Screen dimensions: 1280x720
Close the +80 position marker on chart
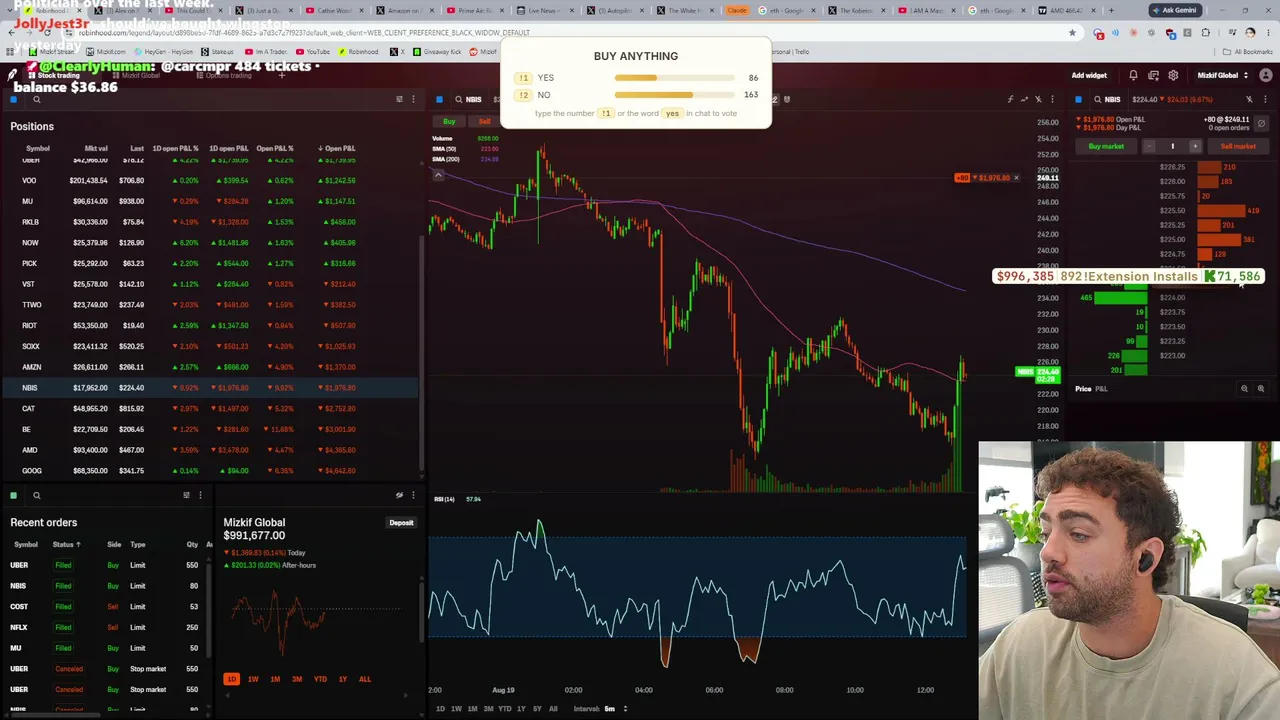(x=1016, y=178)
